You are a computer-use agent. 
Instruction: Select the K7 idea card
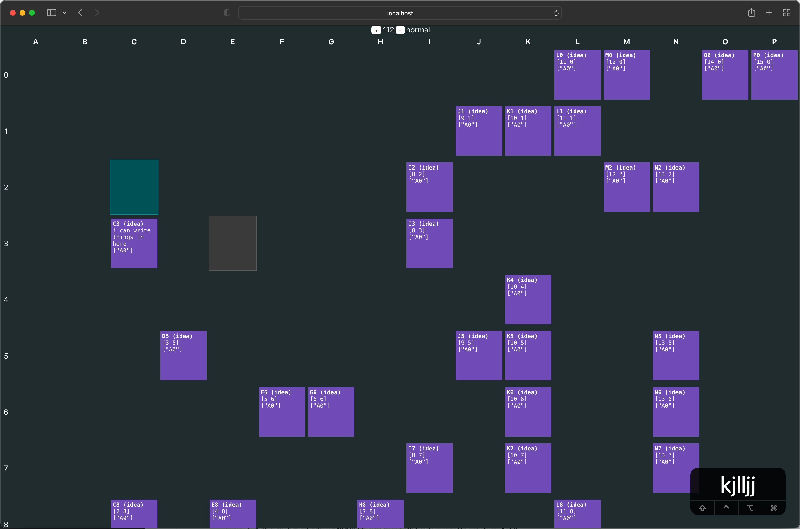[528, 468]
